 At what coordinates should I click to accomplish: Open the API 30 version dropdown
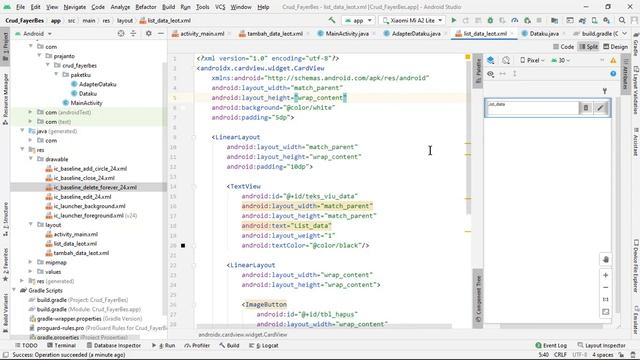click(x=560, y=60)
